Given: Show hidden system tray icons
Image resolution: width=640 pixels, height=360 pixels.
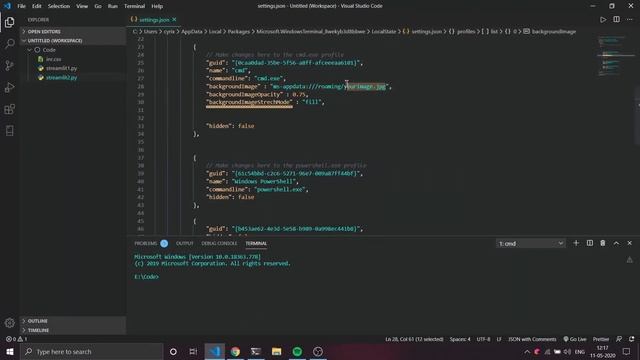Looking at the screenshot, I should coord(527,351).
